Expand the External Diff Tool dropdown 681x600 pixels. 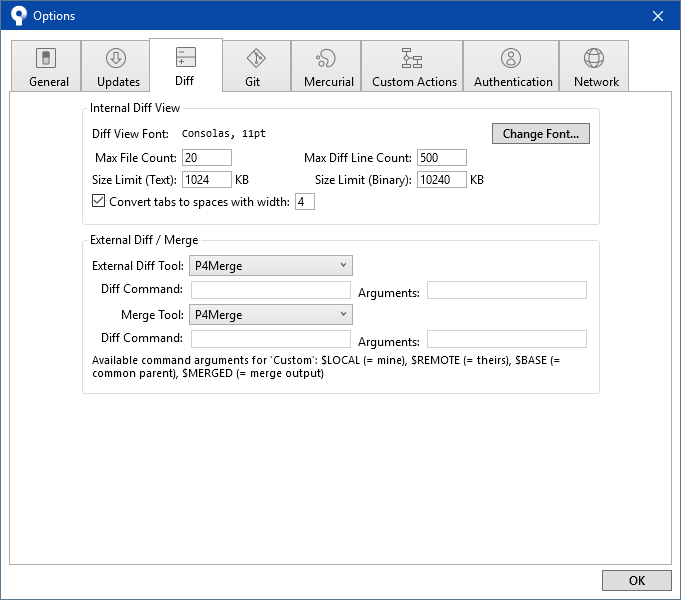[x=271, y=266]
